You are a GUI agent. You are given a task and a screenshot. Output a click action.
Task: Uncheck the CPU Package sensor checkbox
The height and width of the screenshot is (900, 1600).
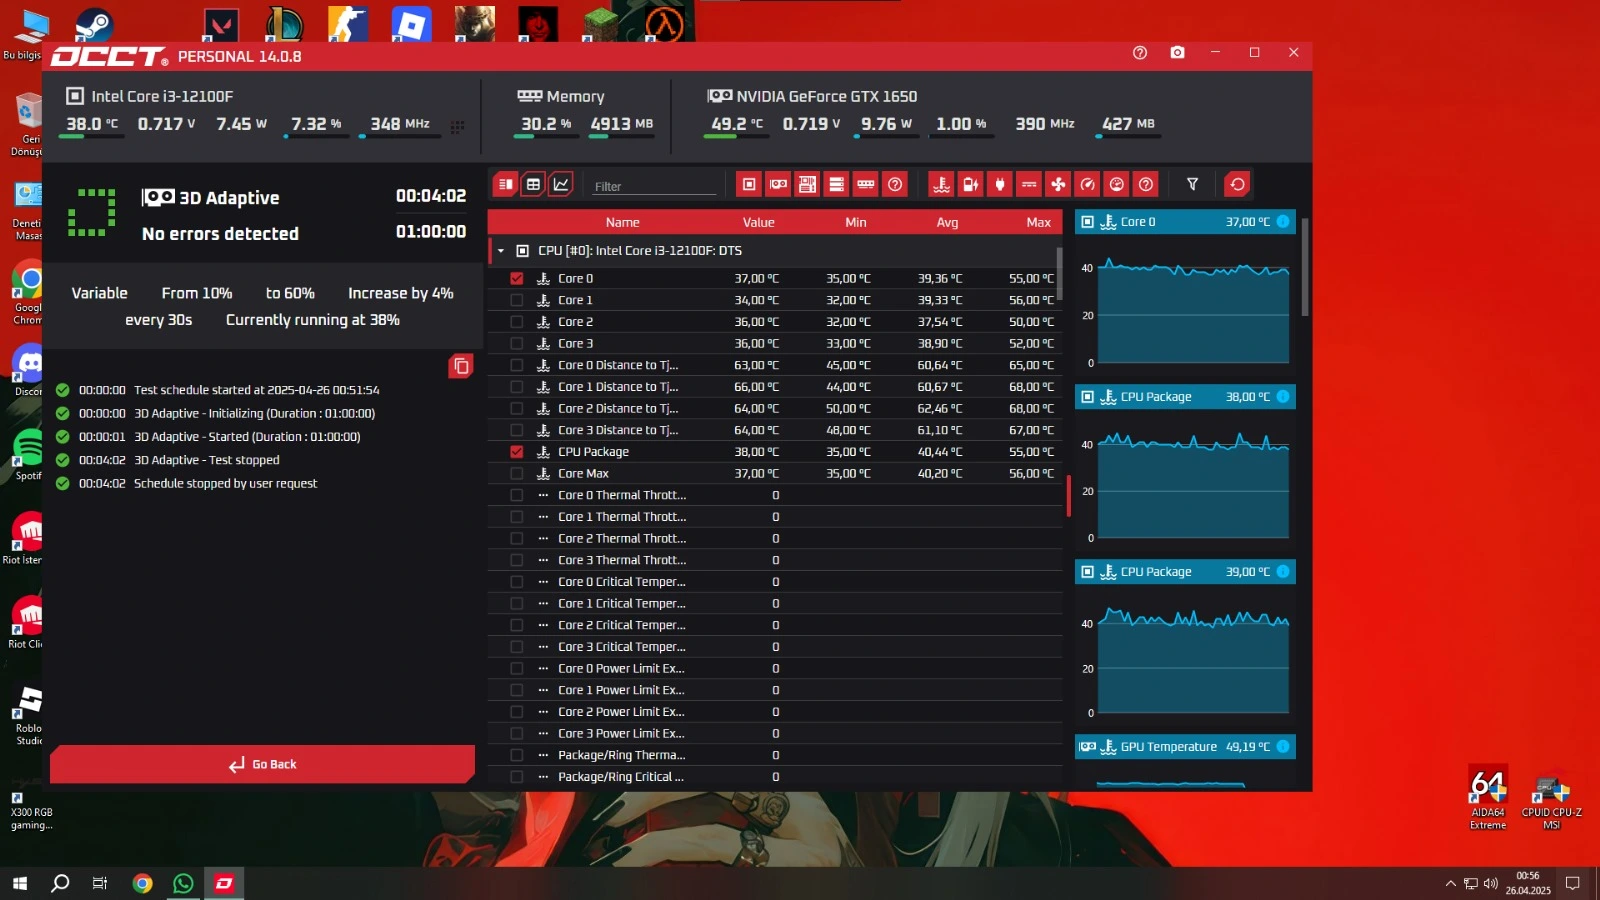[x=517, y=452]
